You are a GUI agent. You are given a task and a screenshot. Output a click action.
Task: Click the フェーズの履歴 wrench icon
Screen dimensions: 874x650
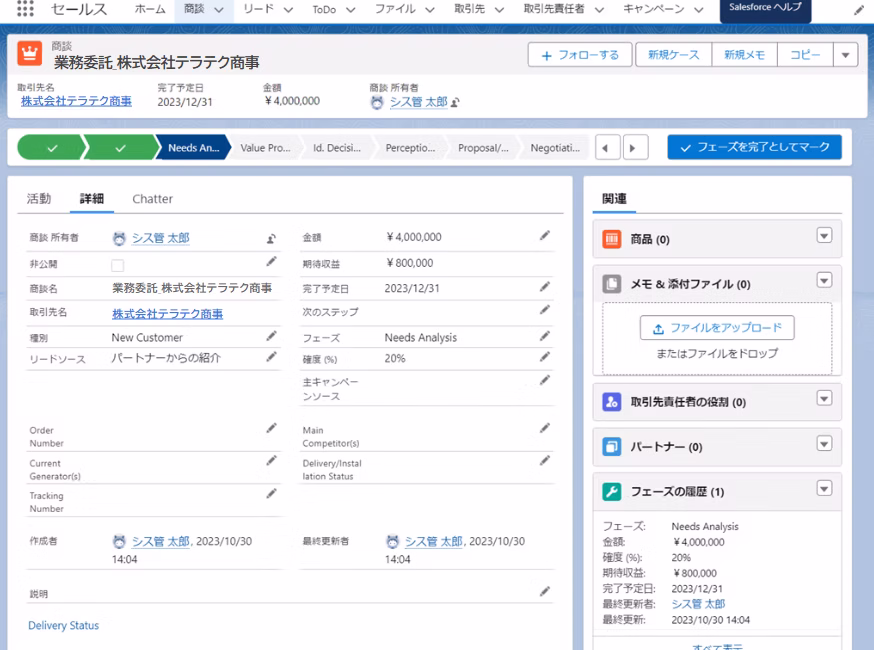612,492
